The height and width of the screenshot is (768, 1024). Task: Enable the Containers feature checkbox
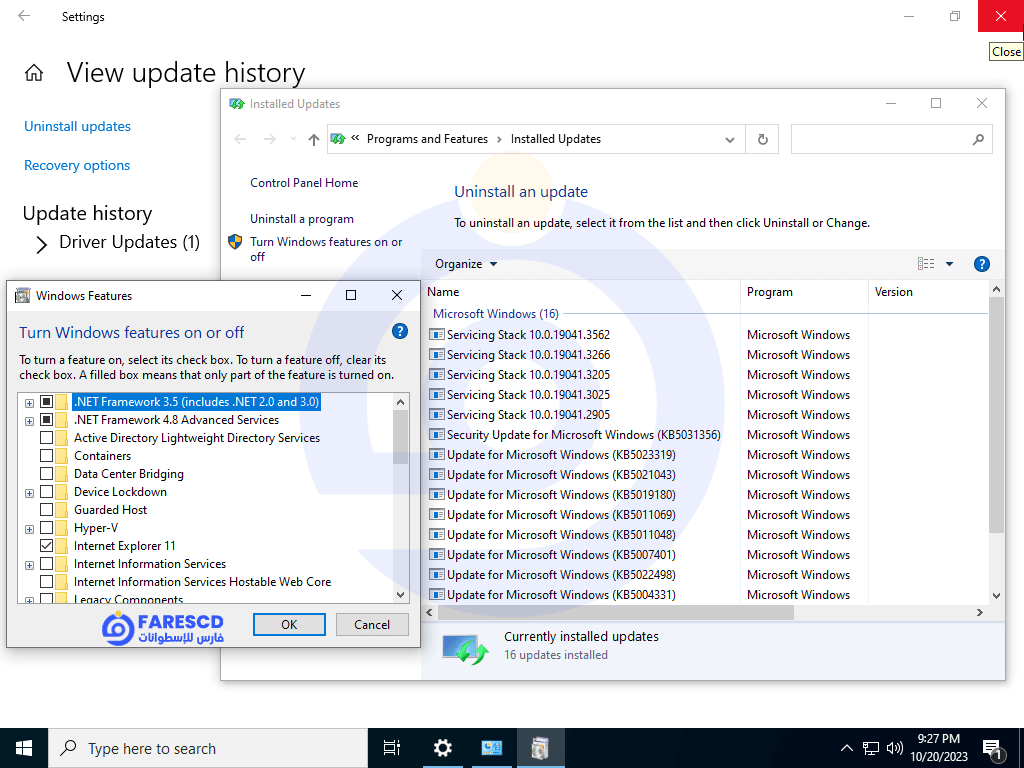coord(46,455)
